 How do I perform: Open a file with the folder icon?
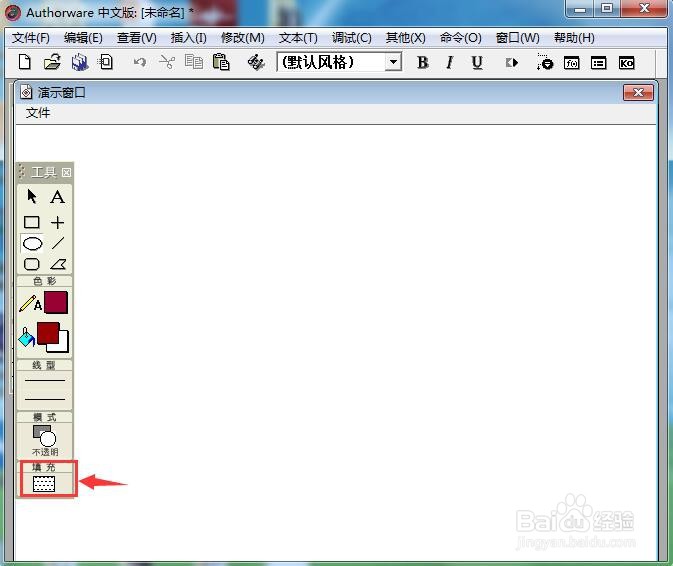pos(52,62)
